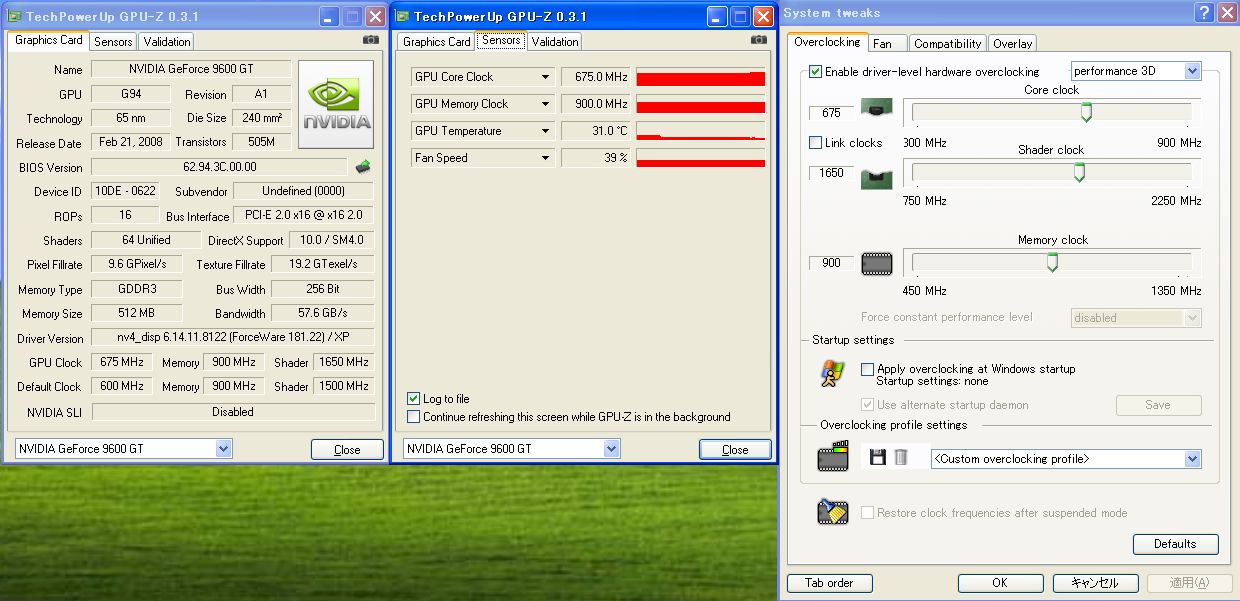The image size is (1240, 601).
Task: Click the camera screenshot icon in left GPU-Z window
Action: [x=371, y=40]
